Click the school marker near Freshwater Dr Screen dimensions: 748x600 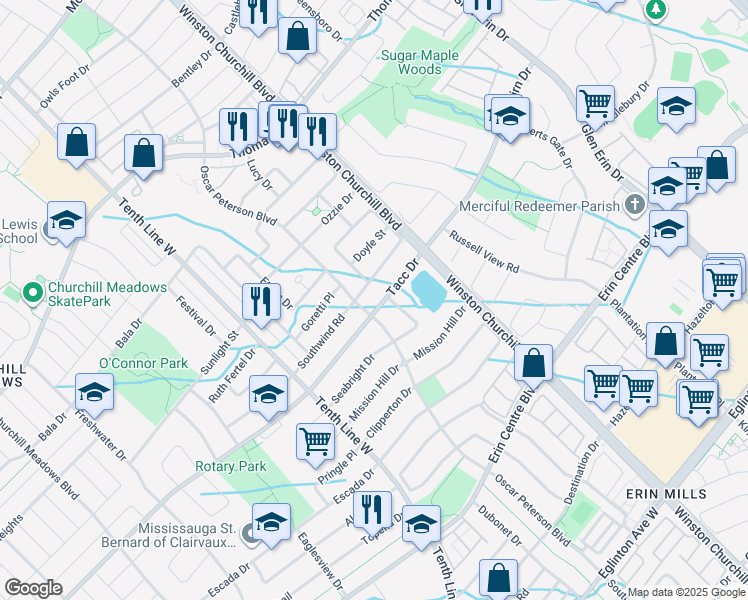[94, 396]
